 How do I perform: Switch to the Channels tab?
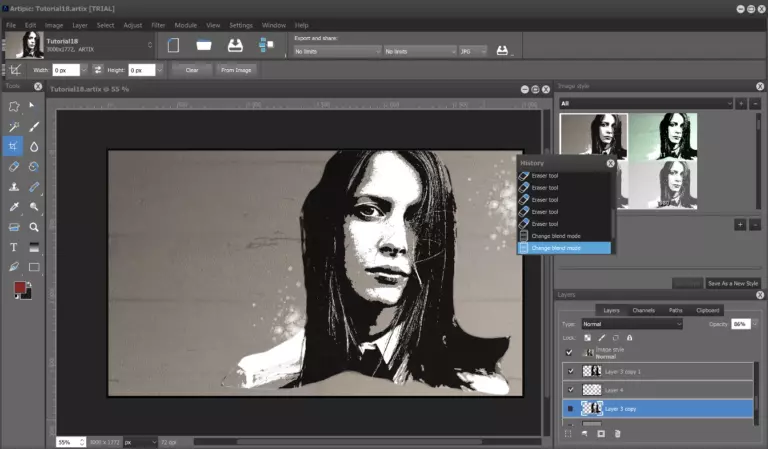pyautogui.click(x=644, y=310)
